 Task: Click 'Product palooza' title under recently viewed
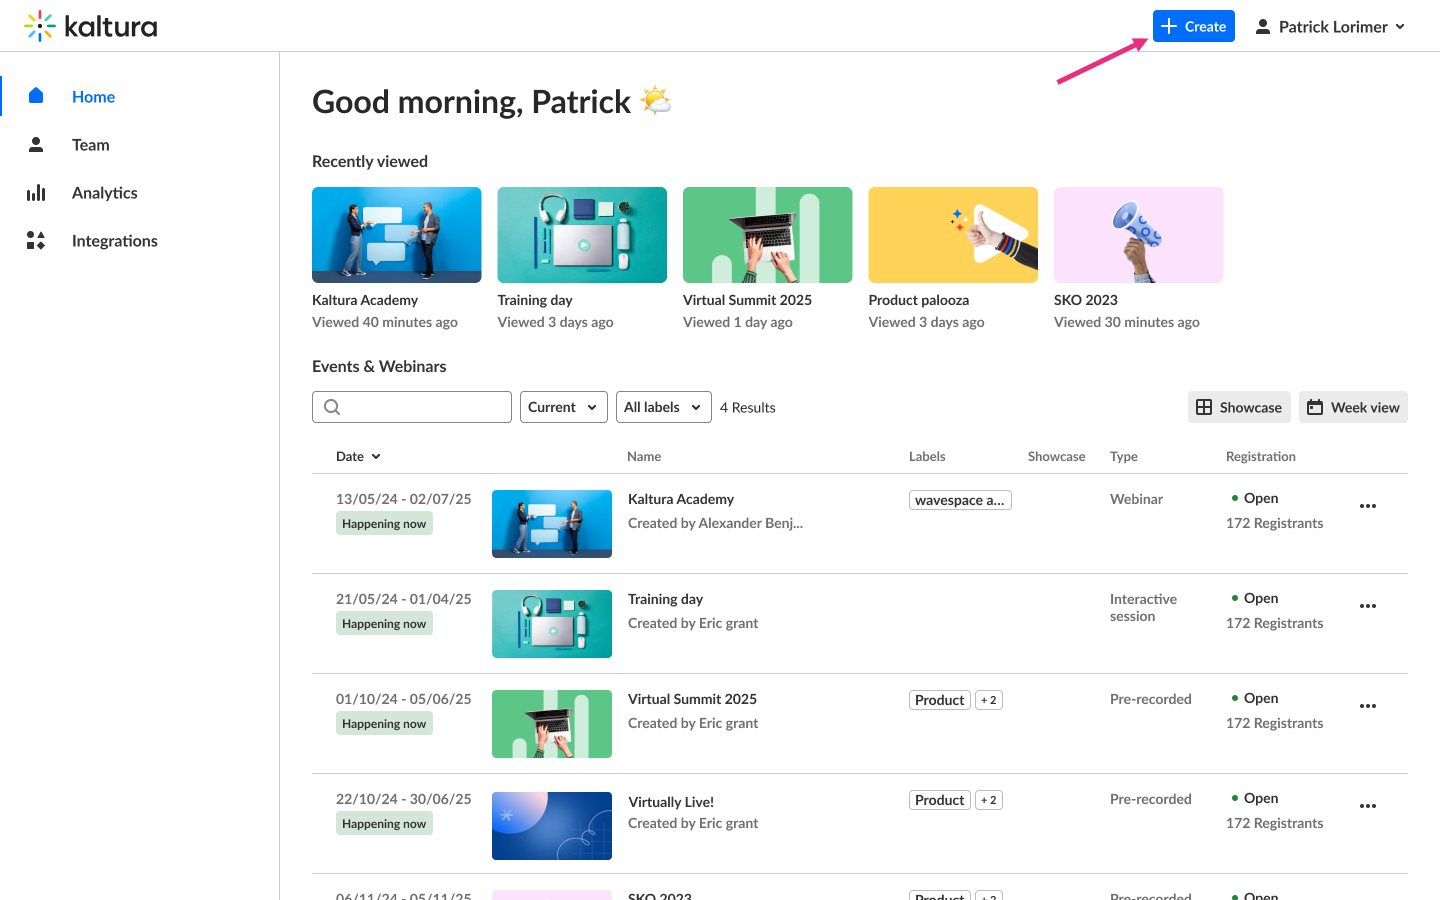pos(919,300)
